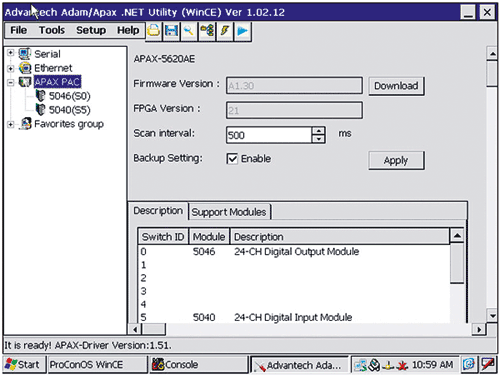Click the Apply button
The width and height of the screenshot is (500, 380).
396,161
